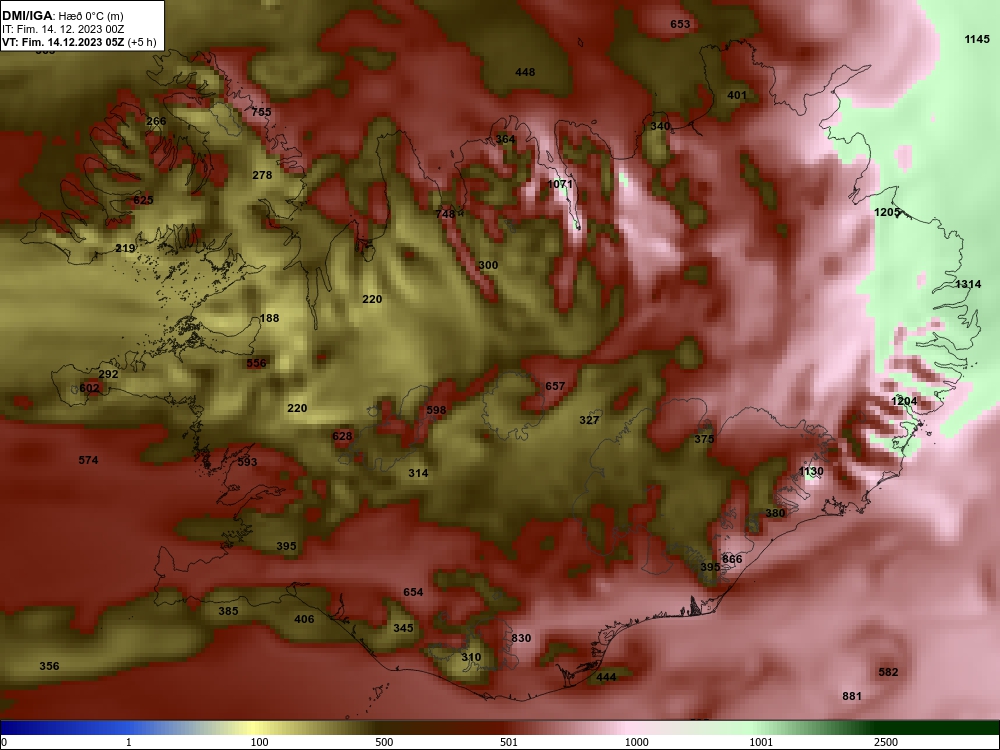Select the 300 map value
The width and height of the screenshot is (1000, 750).
click(488, 265)
